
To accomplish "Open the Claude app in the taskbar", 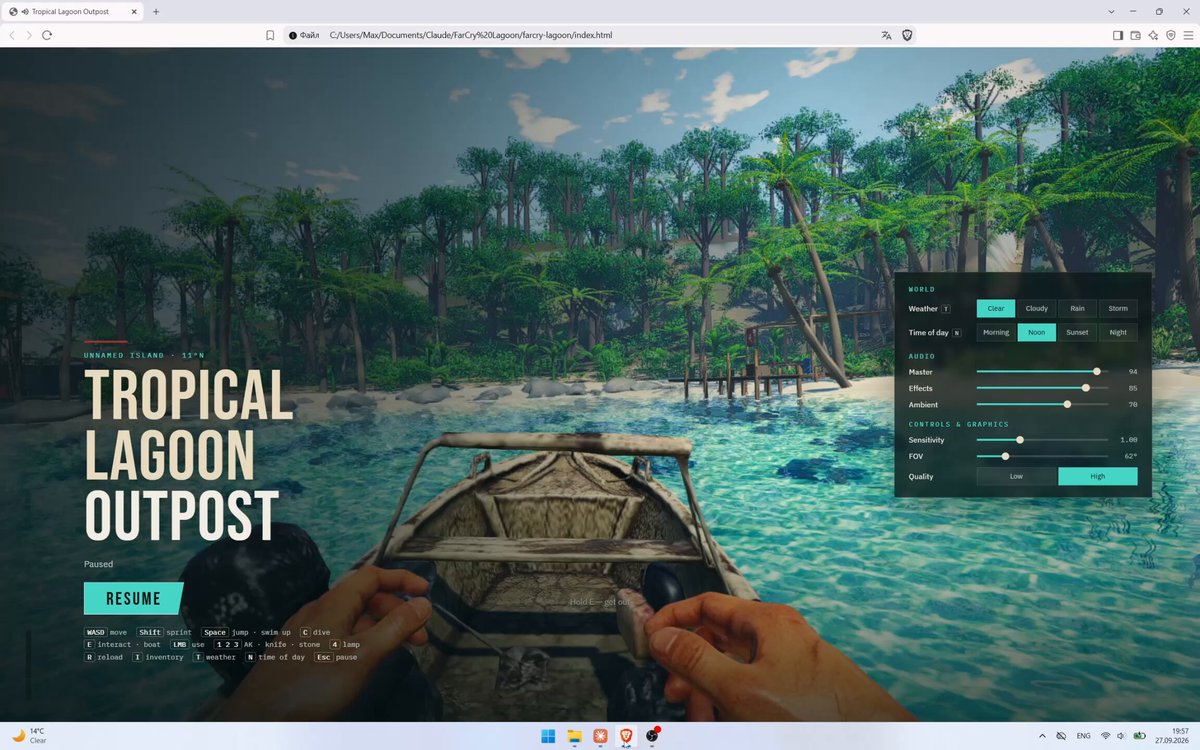I will point(601,736).
